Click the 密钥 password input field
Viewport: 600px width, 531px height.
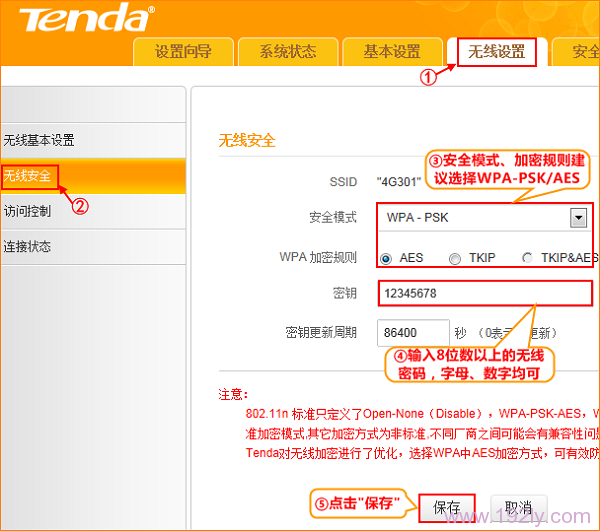485,293
